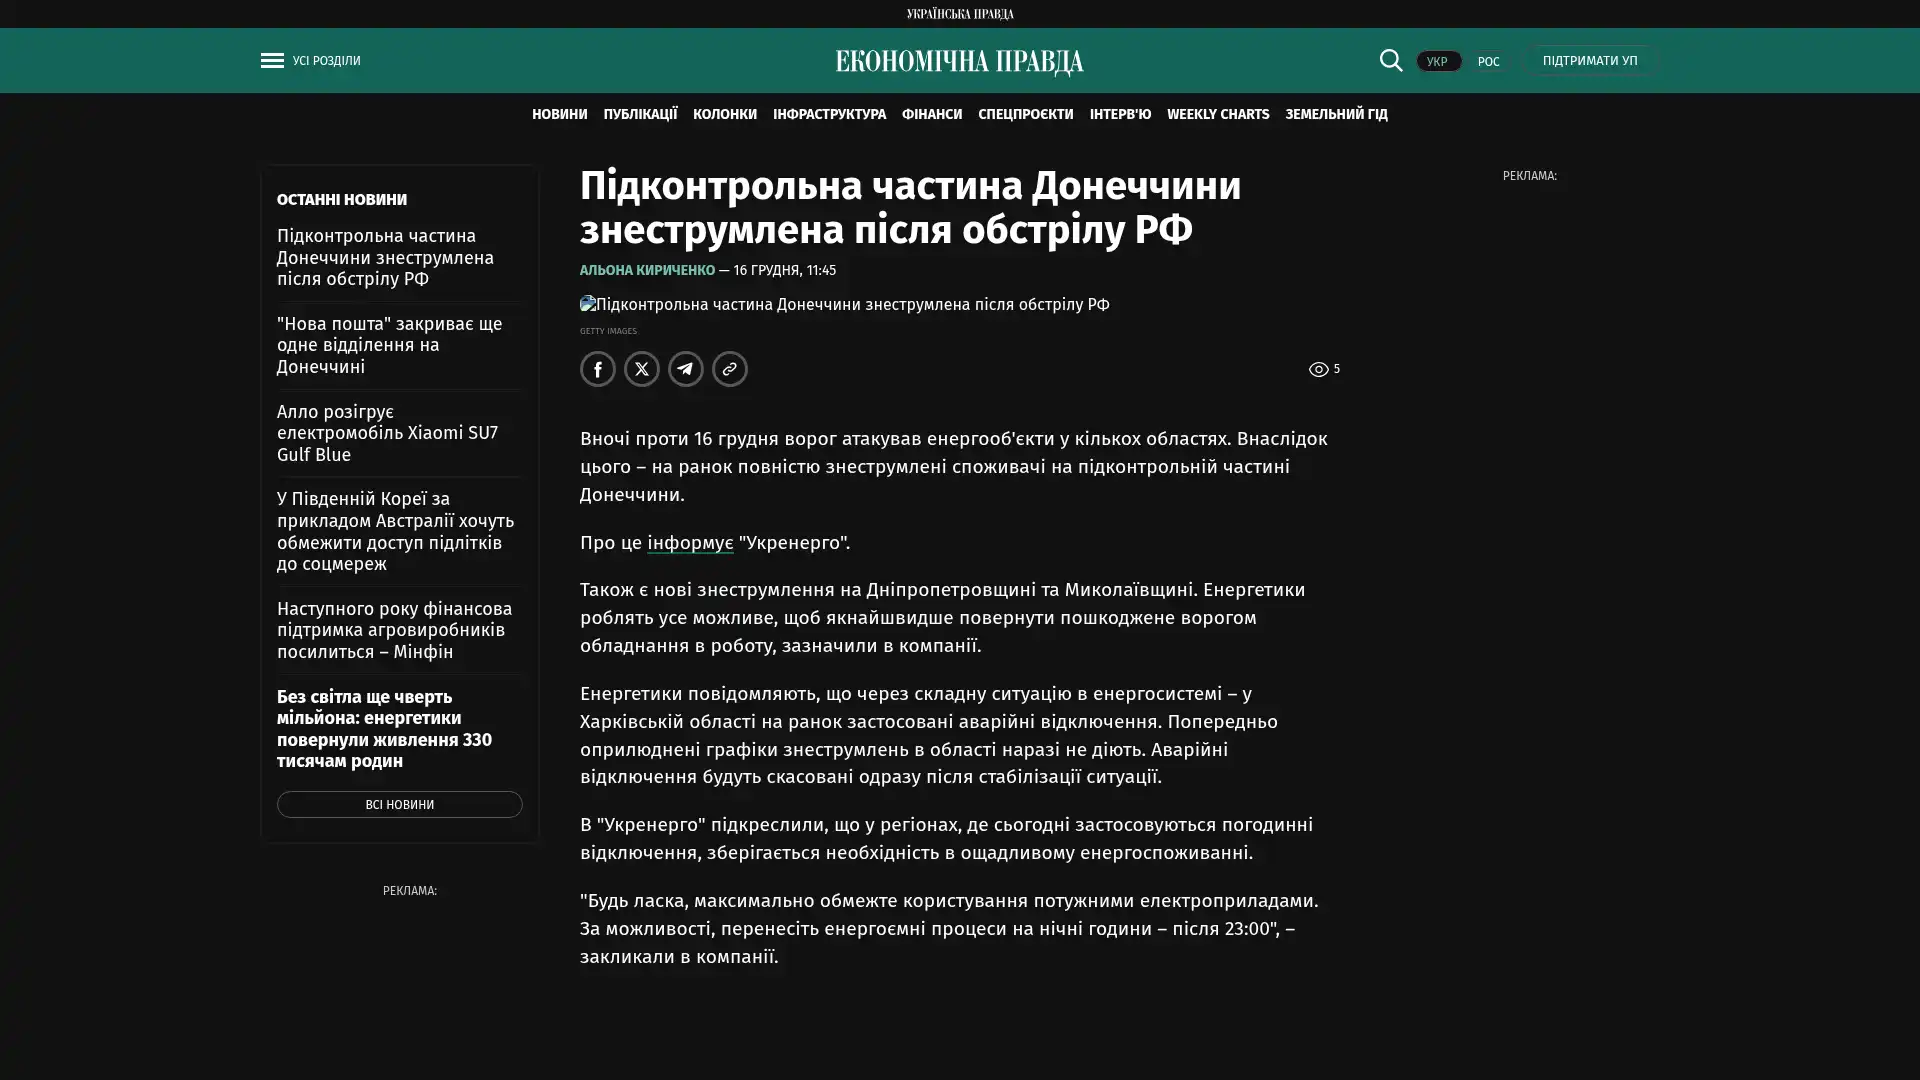Image resolution: width=1920 pixels, height=1080 pixels.
Task: Open the Земельний гід section
Action: click(1335, 114)
